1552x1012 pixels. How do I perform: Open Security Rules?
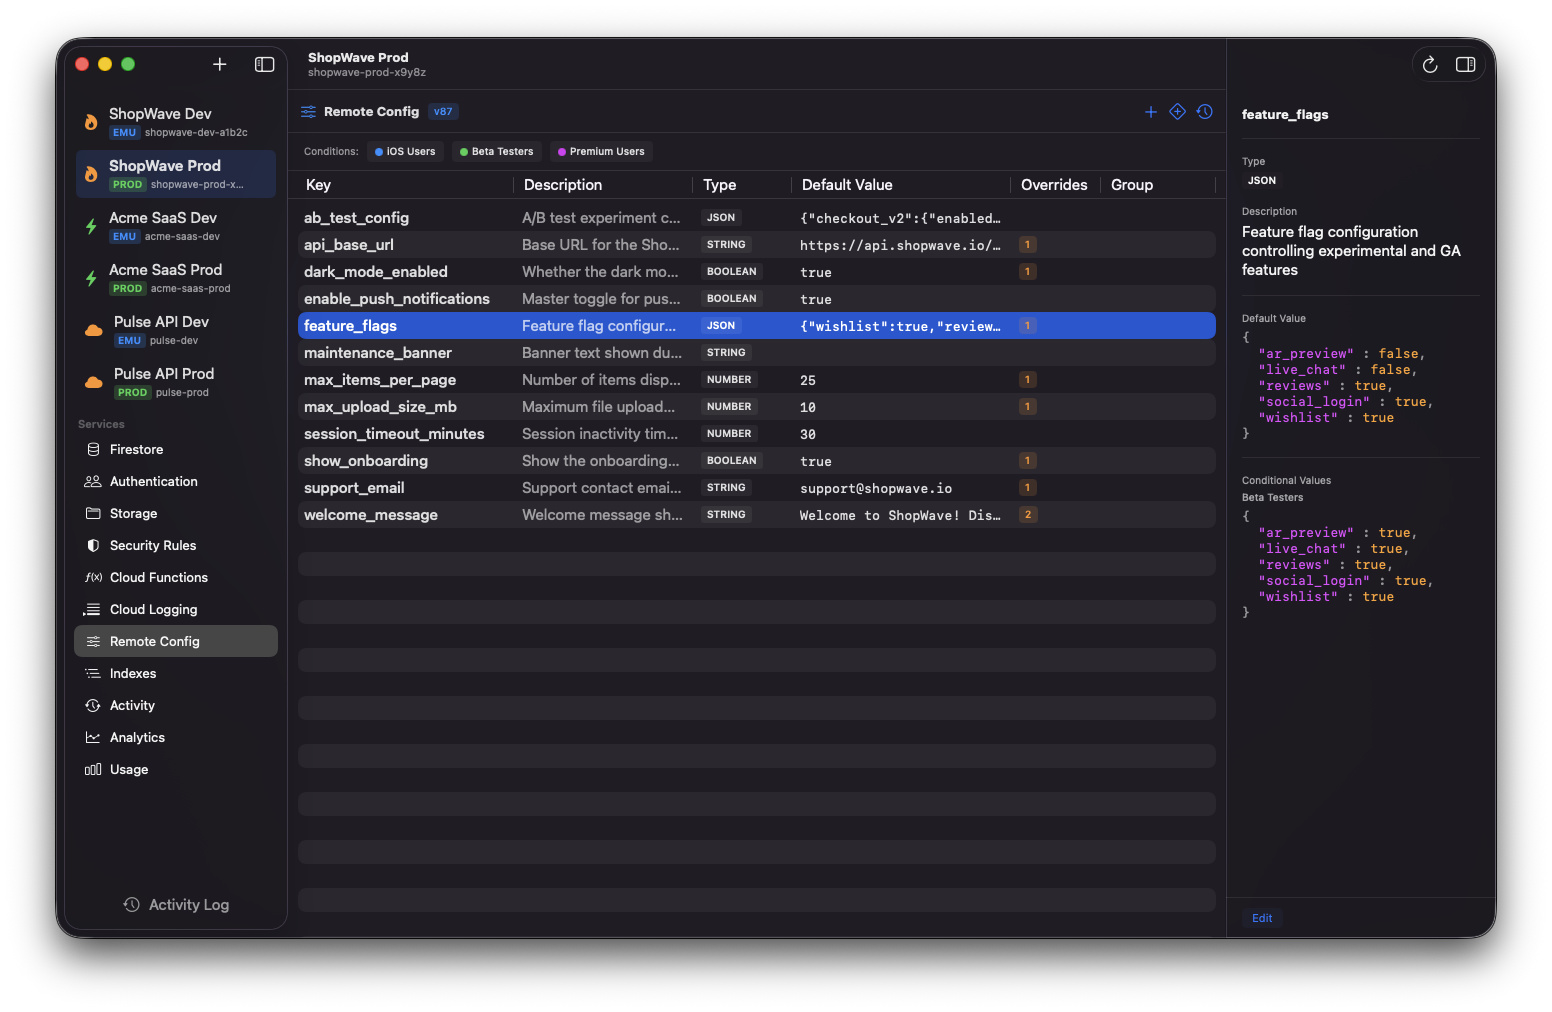[155, 545]
